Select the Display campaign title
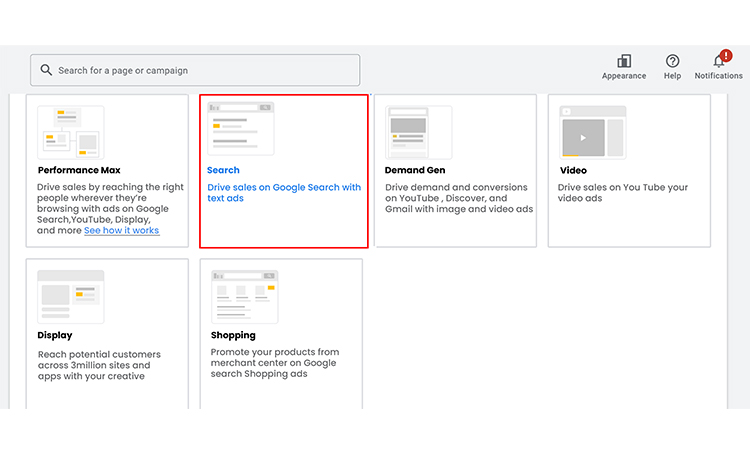750x450 pixels. point(55,335)
